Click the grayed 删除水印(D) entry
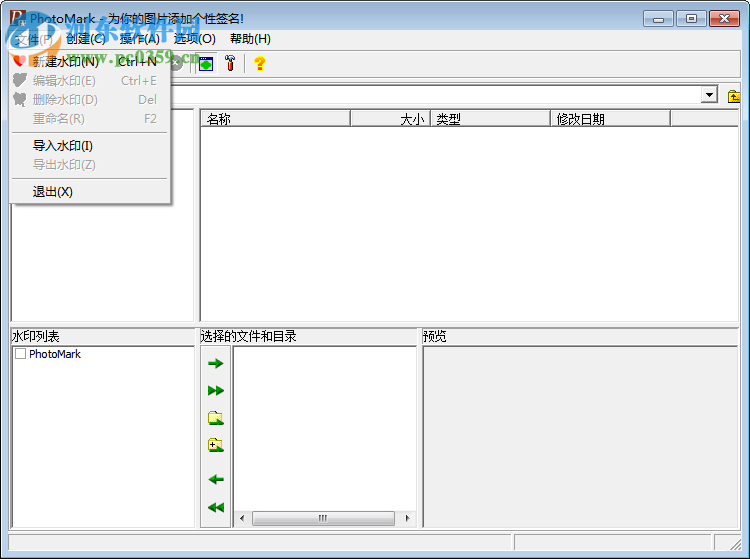Screen dimensions: 750x559 click(90, 99)
